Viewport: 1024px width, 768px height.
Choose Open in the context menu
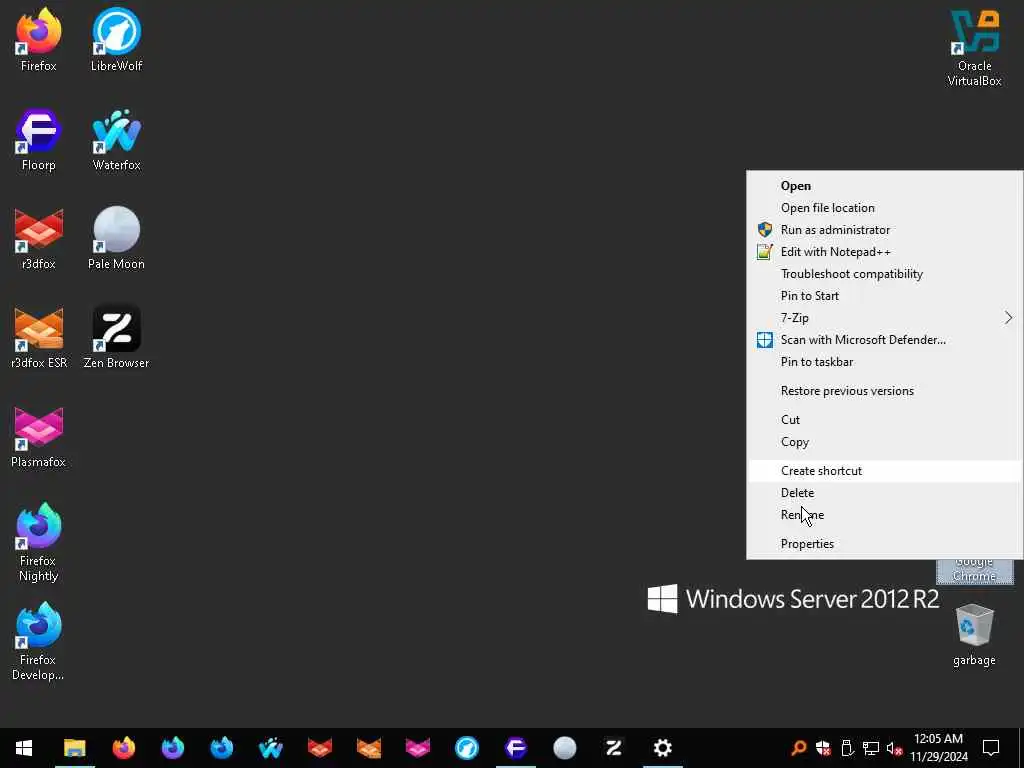pos(884,186)
